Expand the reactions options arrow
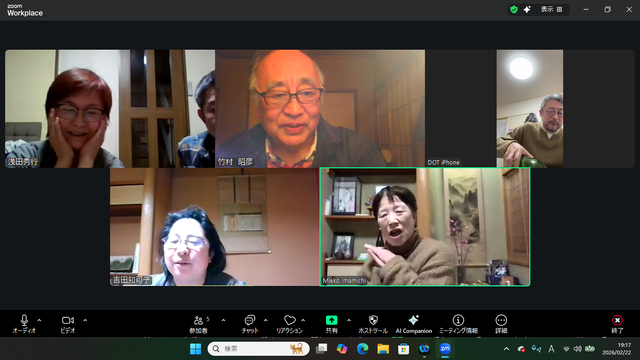 [x=303, y=320]
